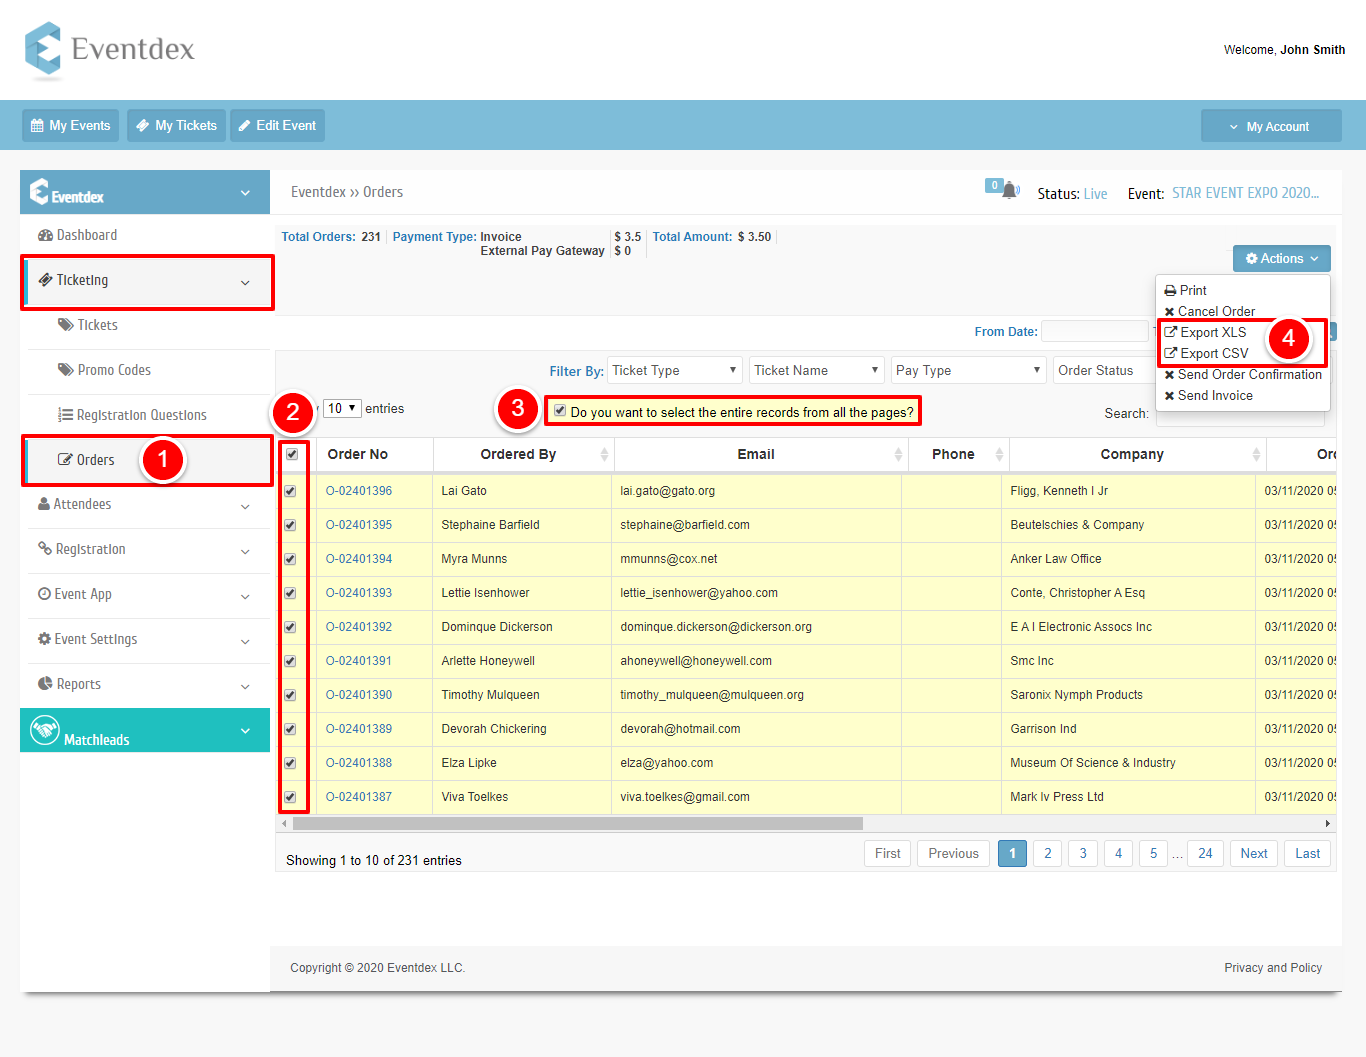Click the From Date input field
This screenshot has width=1366, height=1057.
[1094, 332]
